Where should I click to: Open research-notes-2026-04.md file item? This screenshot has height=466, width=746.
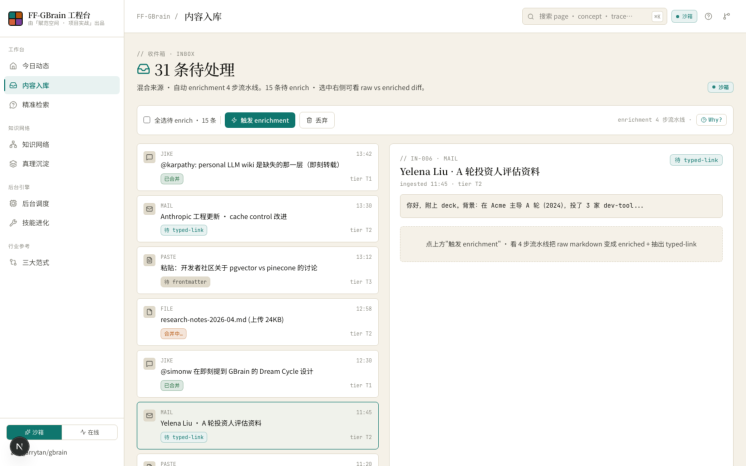[257, 322]
